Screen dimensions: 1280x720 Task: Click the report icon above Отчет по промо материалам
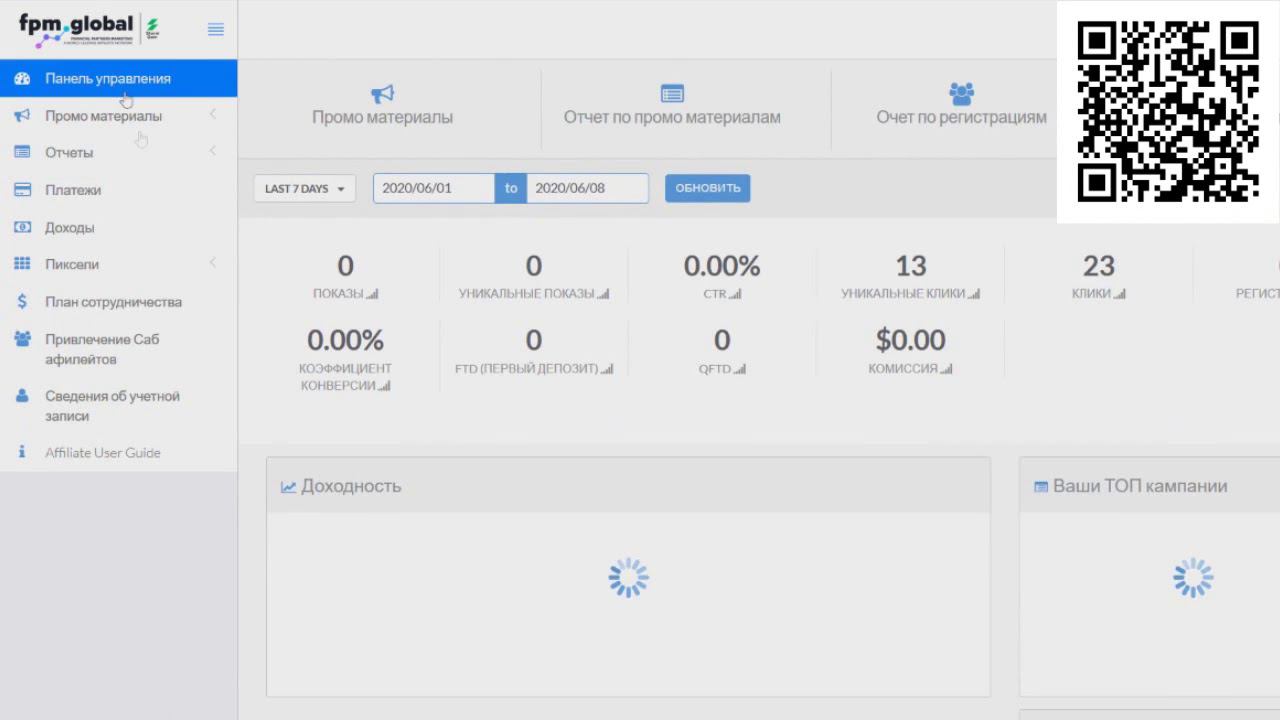click(672, 94)
